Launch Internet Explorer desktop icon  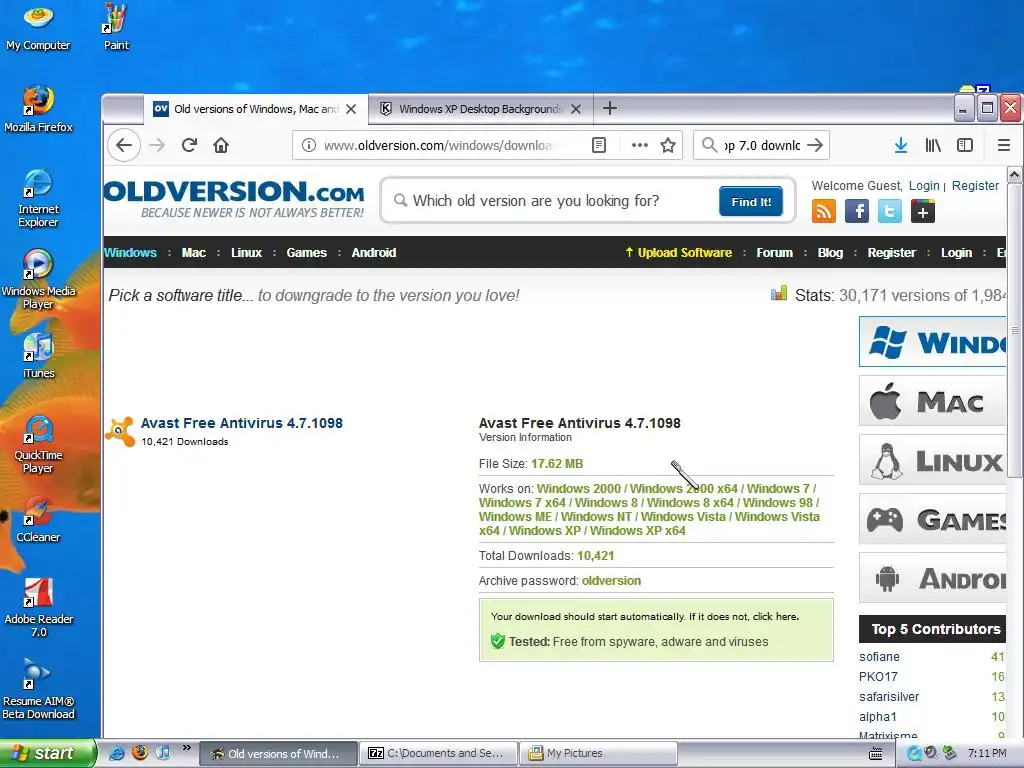click(x=38, y=198)
